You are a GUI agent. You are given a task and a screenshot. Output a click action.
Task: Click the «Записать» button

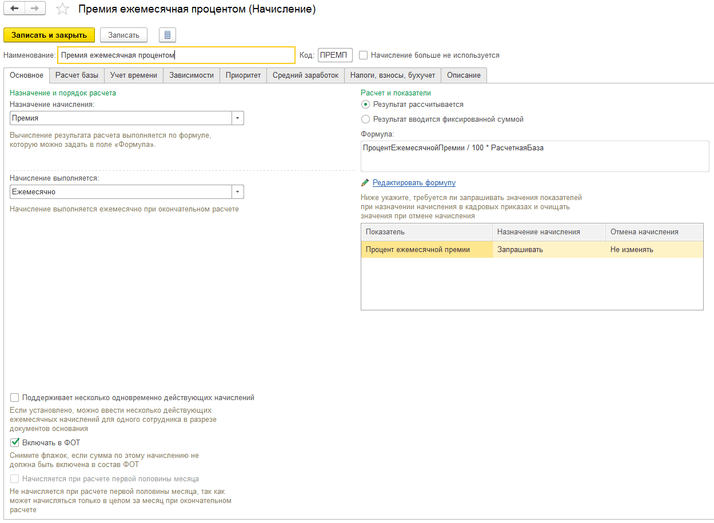tap(124, 35)
